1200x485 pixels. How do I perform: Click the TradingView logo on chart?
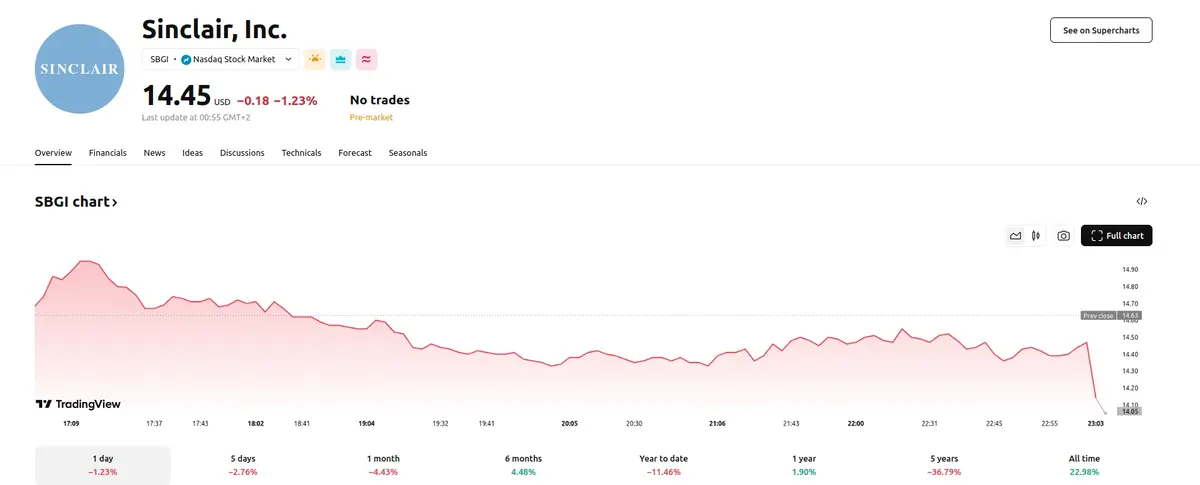pos(78,404)
